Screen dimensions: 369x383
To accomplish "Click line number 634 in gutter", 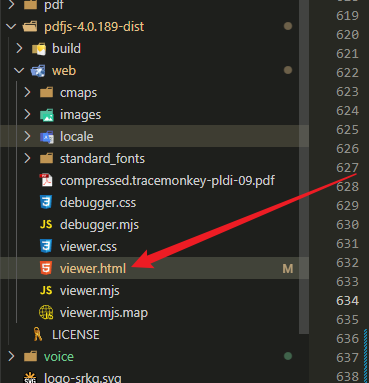I will click(x=347, y=301).
